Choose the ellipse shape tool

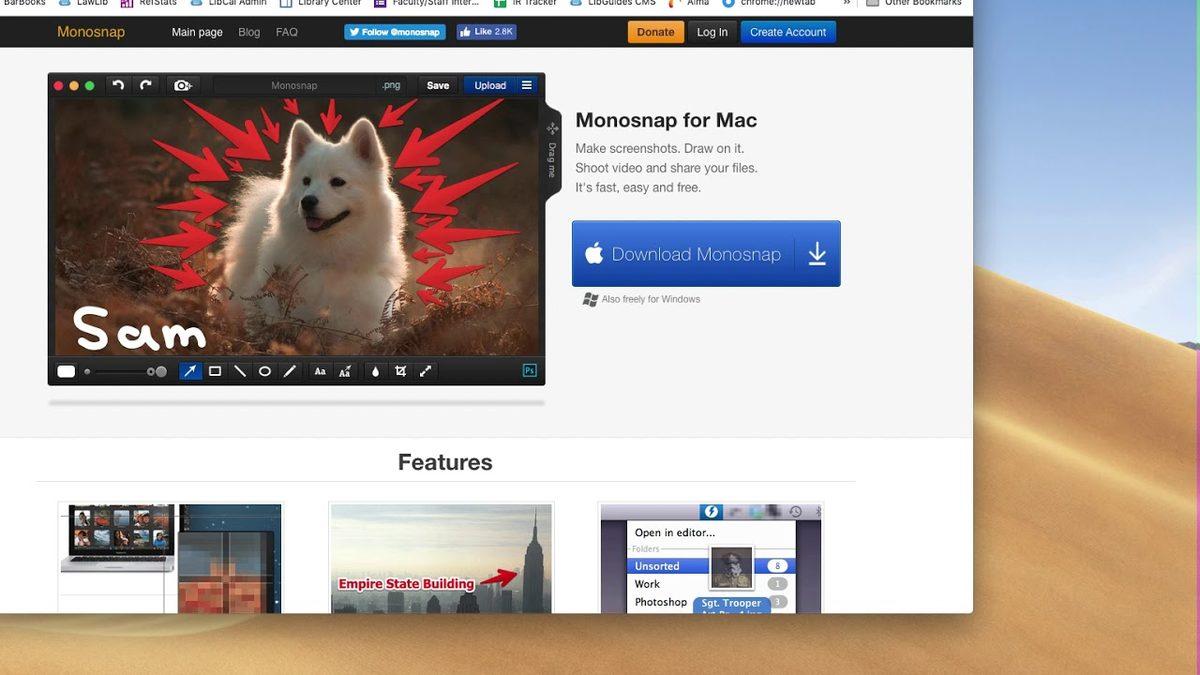click(x=265, y=371)
